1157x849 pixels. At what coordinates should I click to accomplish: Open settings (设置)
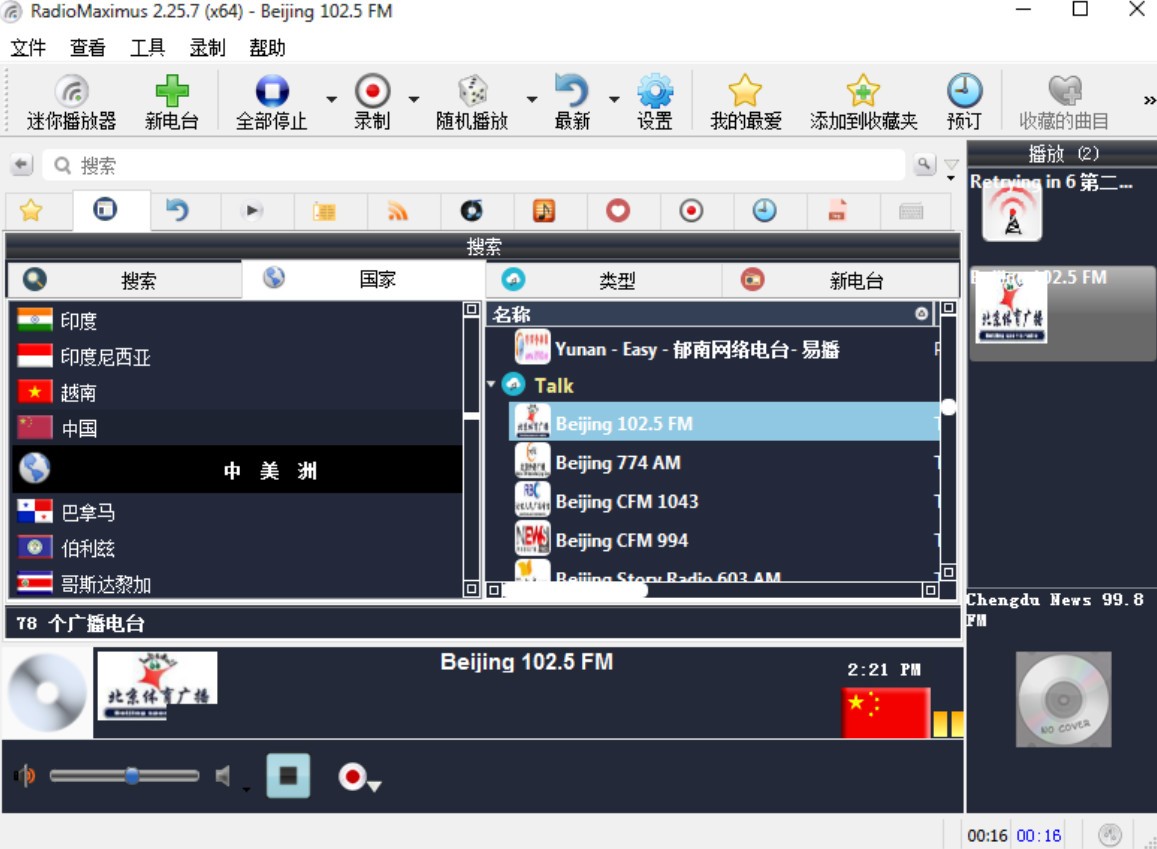655,103
